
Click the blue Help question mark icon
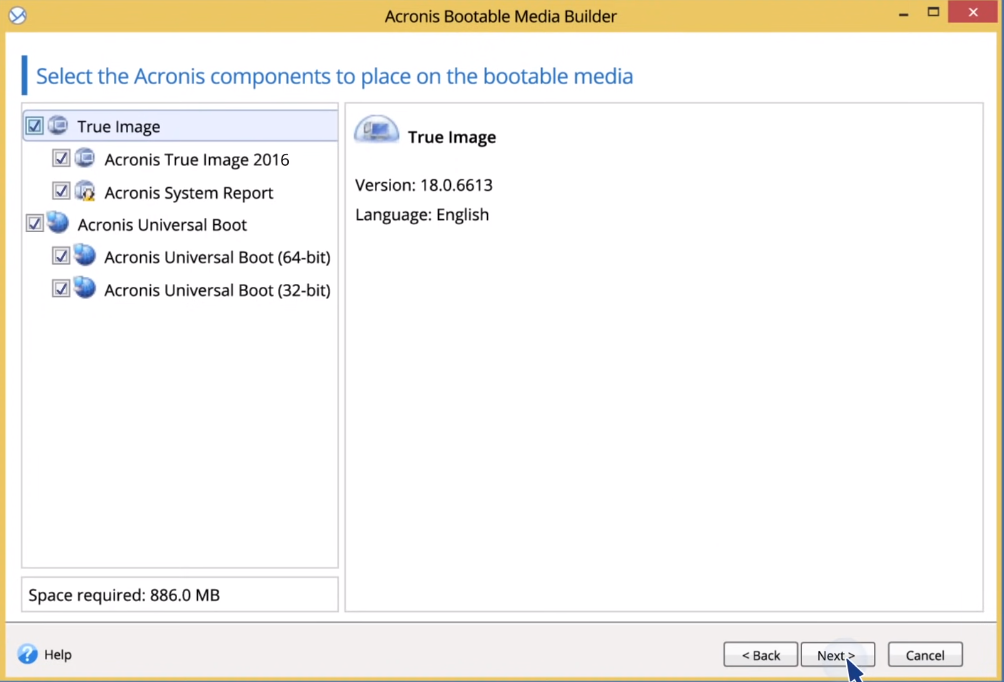click(28, 654)
